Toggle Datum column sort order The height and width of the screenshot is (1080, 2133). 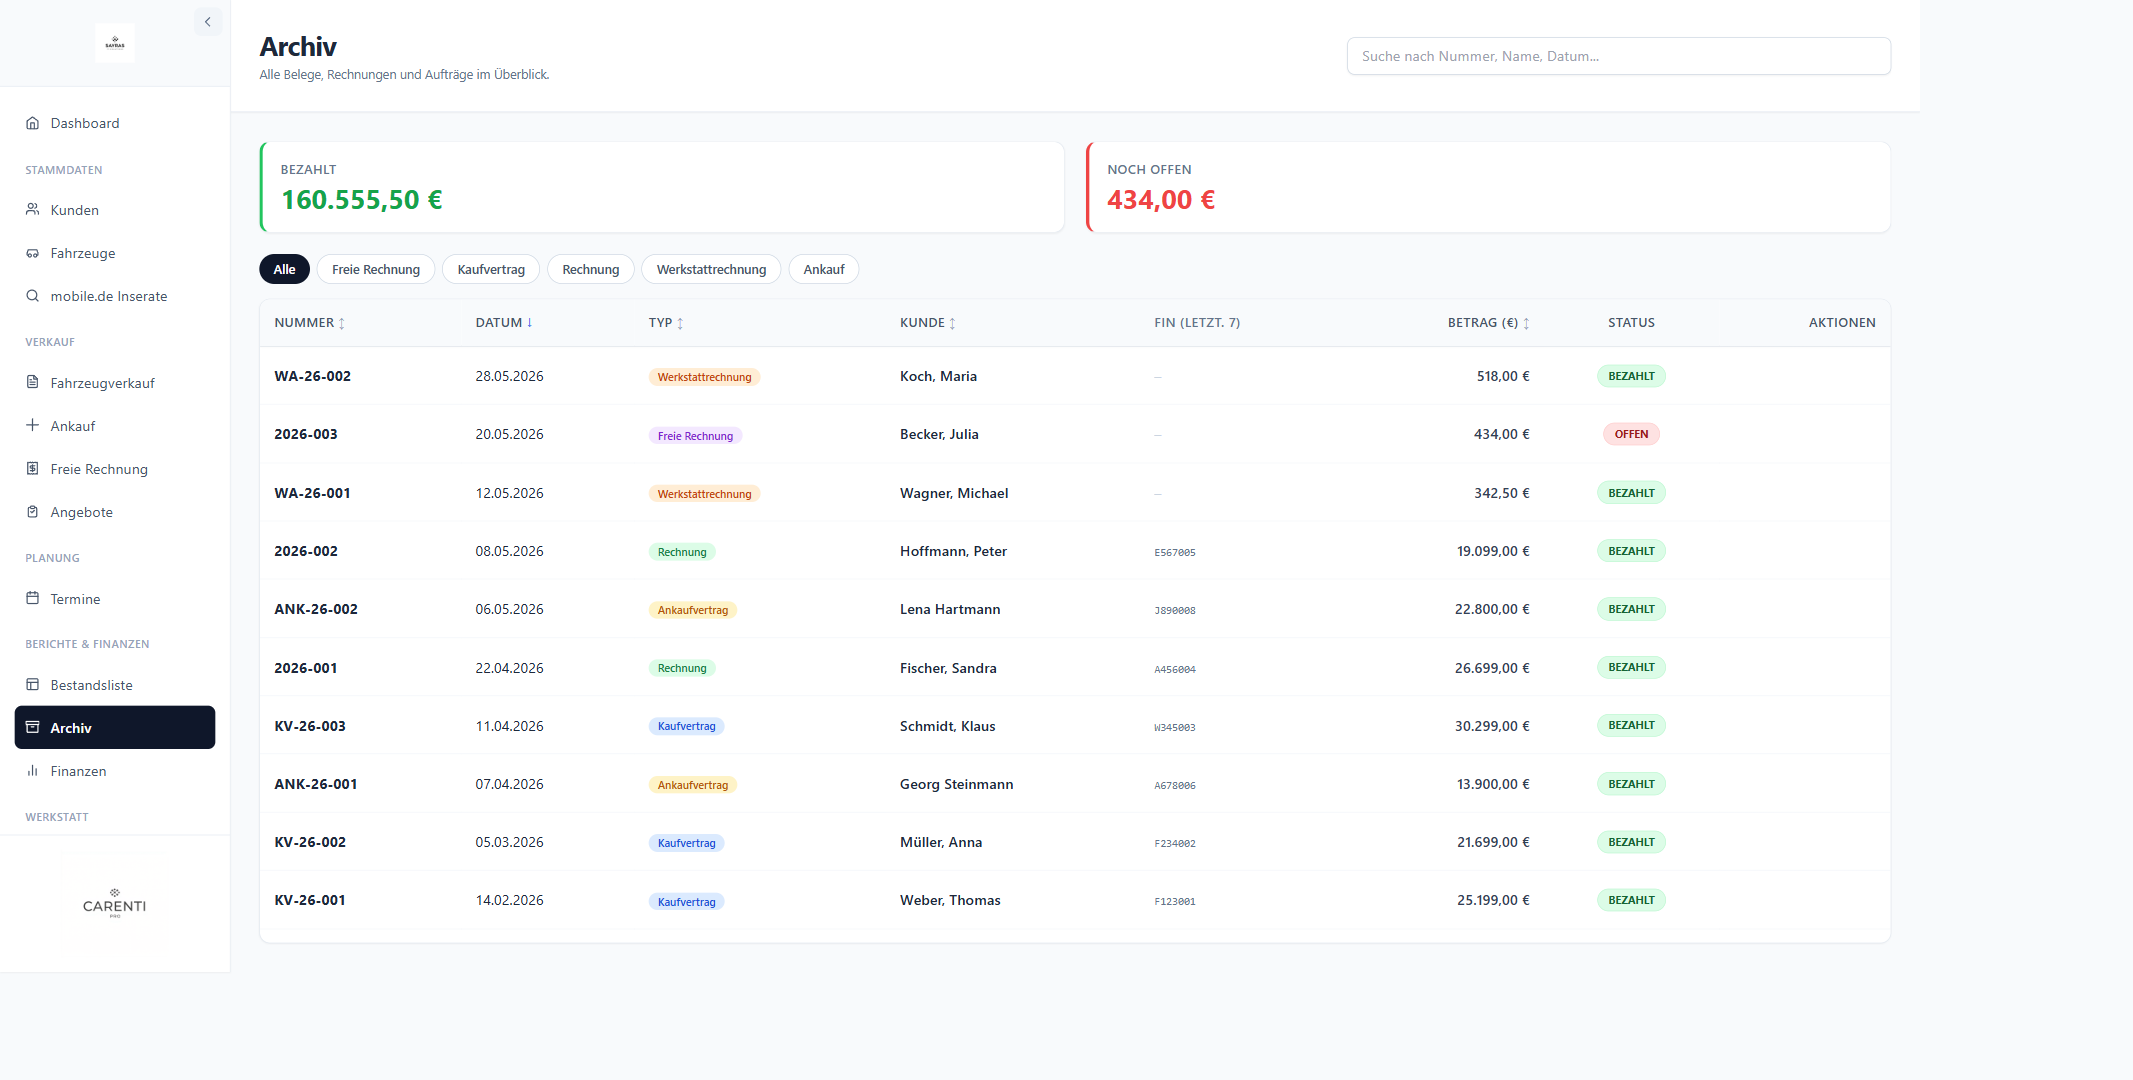tap(504, 323)
